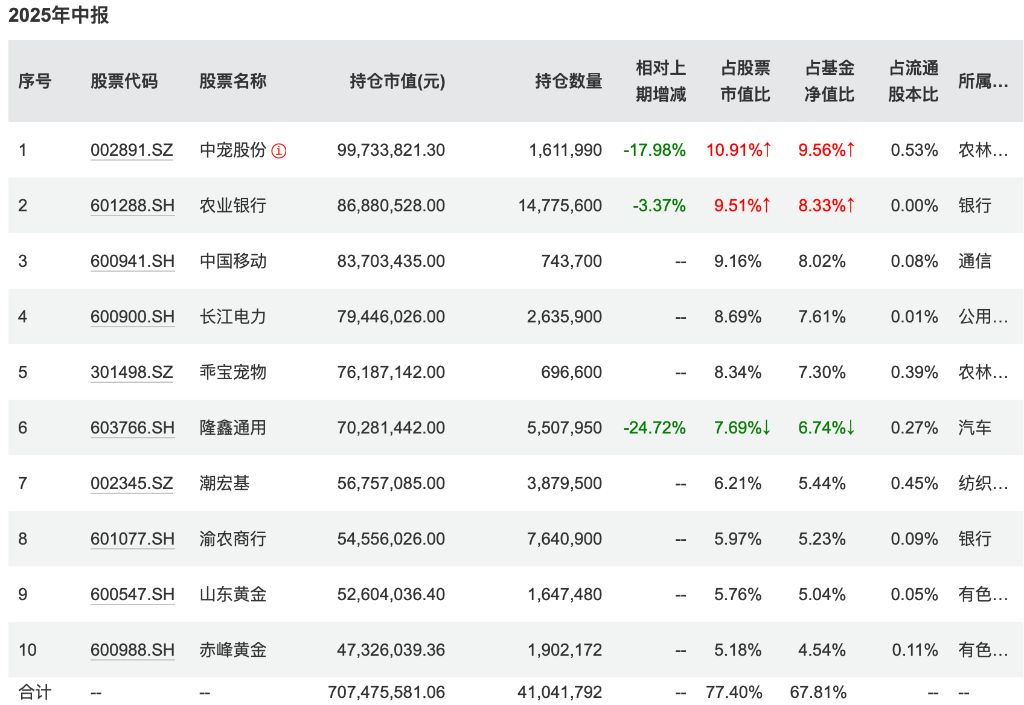
Task: Click industry cell 汽车
Action: point(975,428)
